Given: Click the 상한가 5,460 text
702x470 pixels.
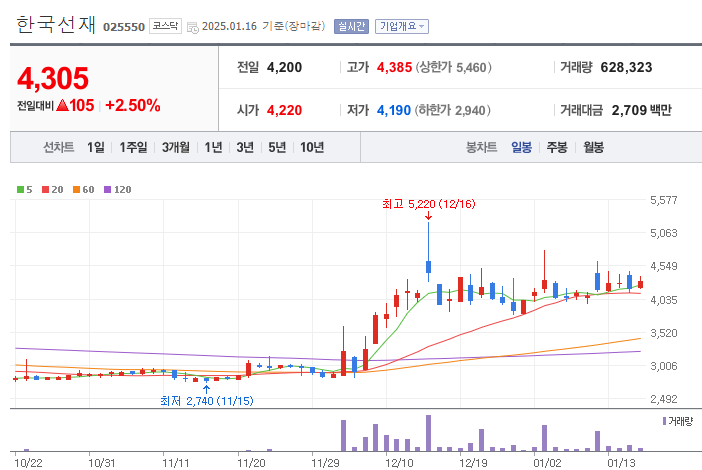Looking at the screenshot, I should click(x=454, y=67).
